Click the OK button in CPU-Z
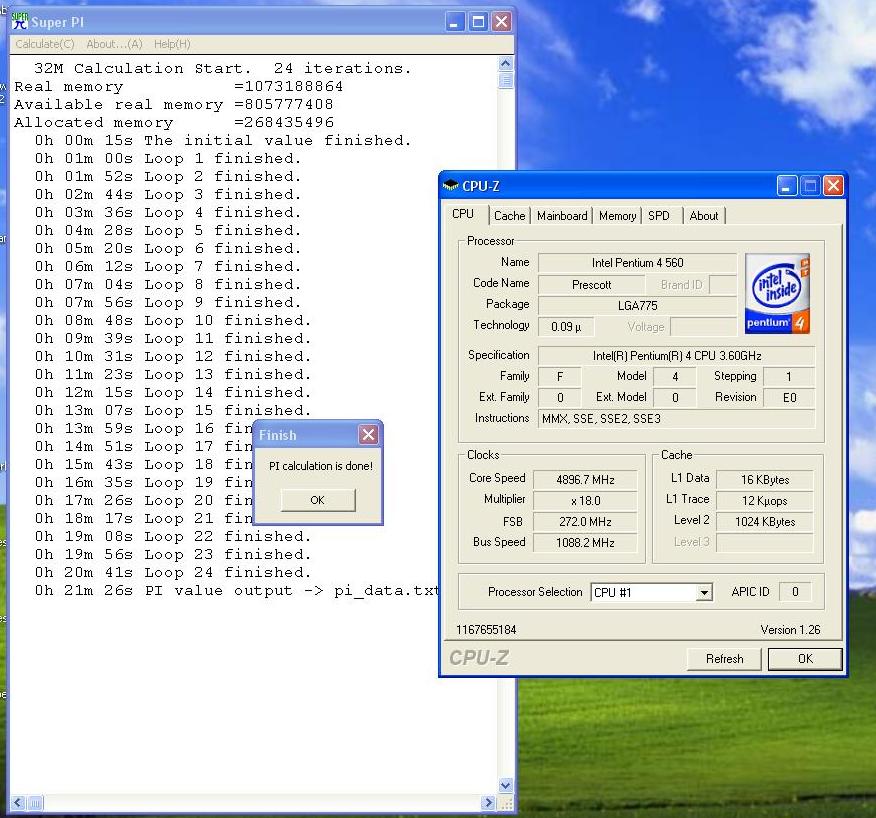Screen dimensions: 876x818 805,659
